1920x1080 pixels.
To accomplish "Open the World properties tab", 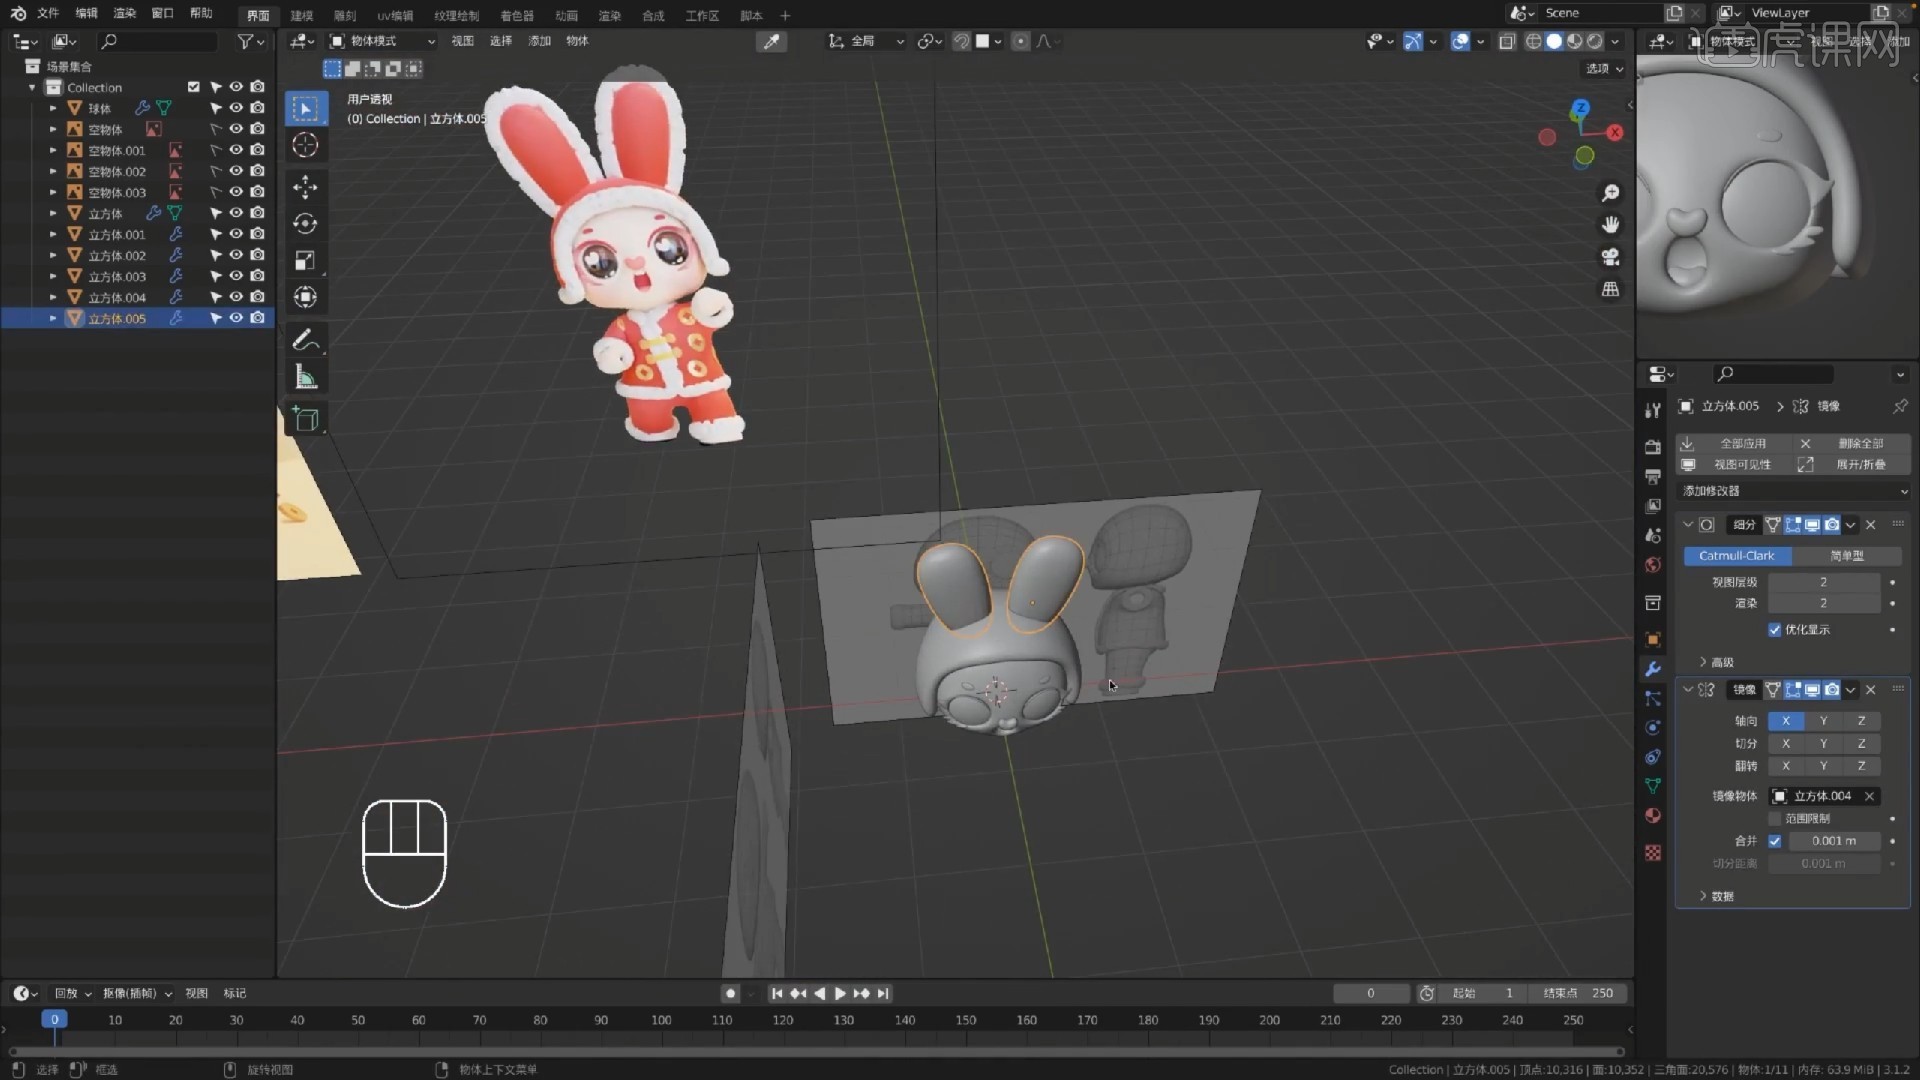I will (x=1653, y=565).
